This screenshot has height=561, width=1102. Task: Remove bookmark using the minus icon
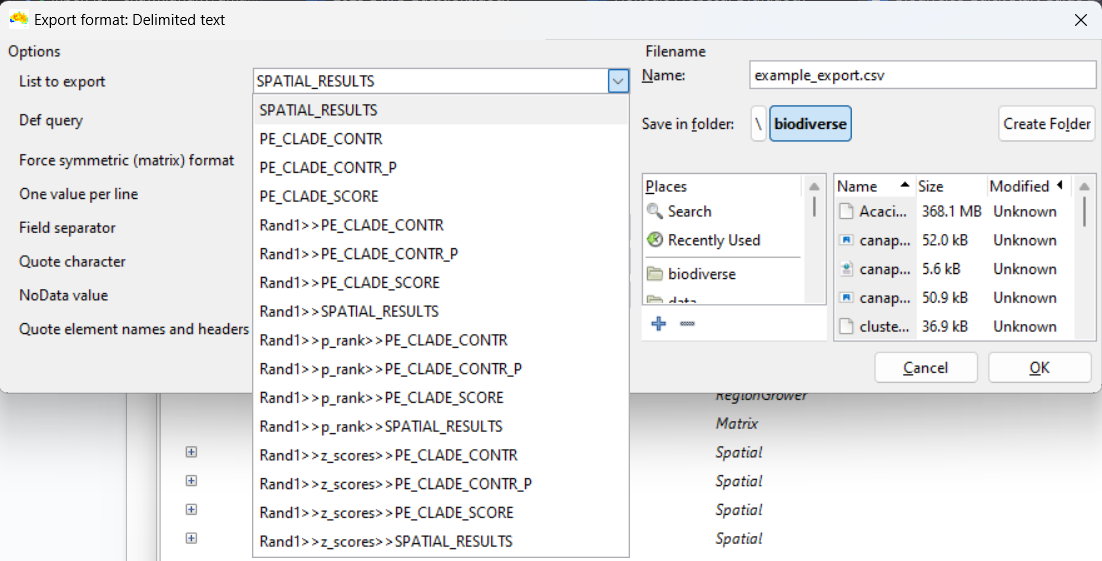tap(687, 324)
